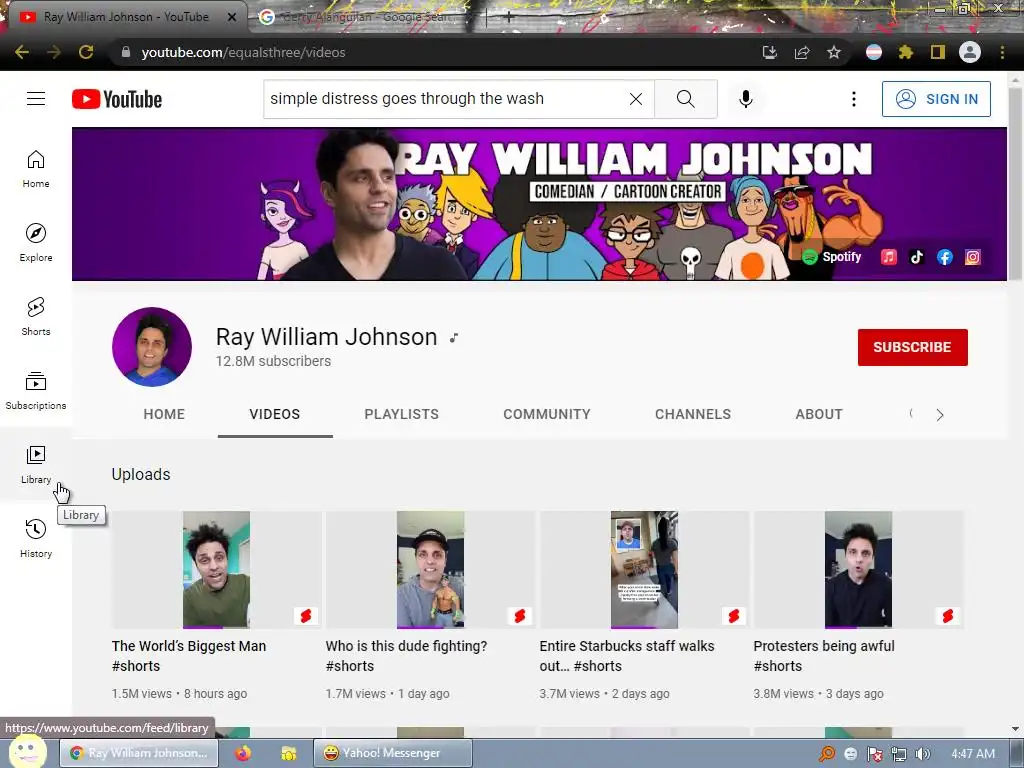Open the ABOUT tab
This screenshot has height=768, width=1024.
coord(819,414)
